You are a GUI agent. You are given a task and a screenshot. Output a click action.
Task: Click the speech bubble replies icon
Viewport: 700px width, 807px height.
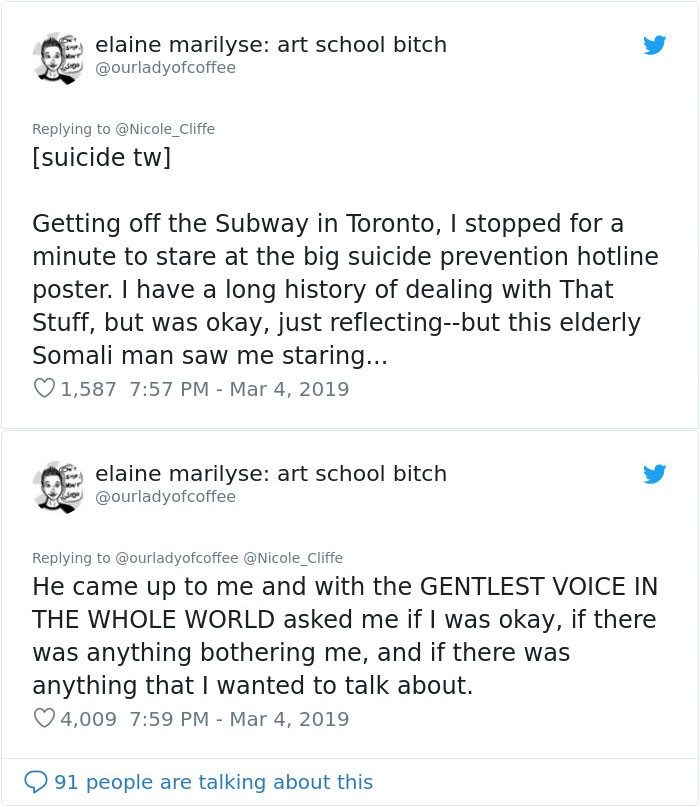pyautogui.click(x=36, y=782)
